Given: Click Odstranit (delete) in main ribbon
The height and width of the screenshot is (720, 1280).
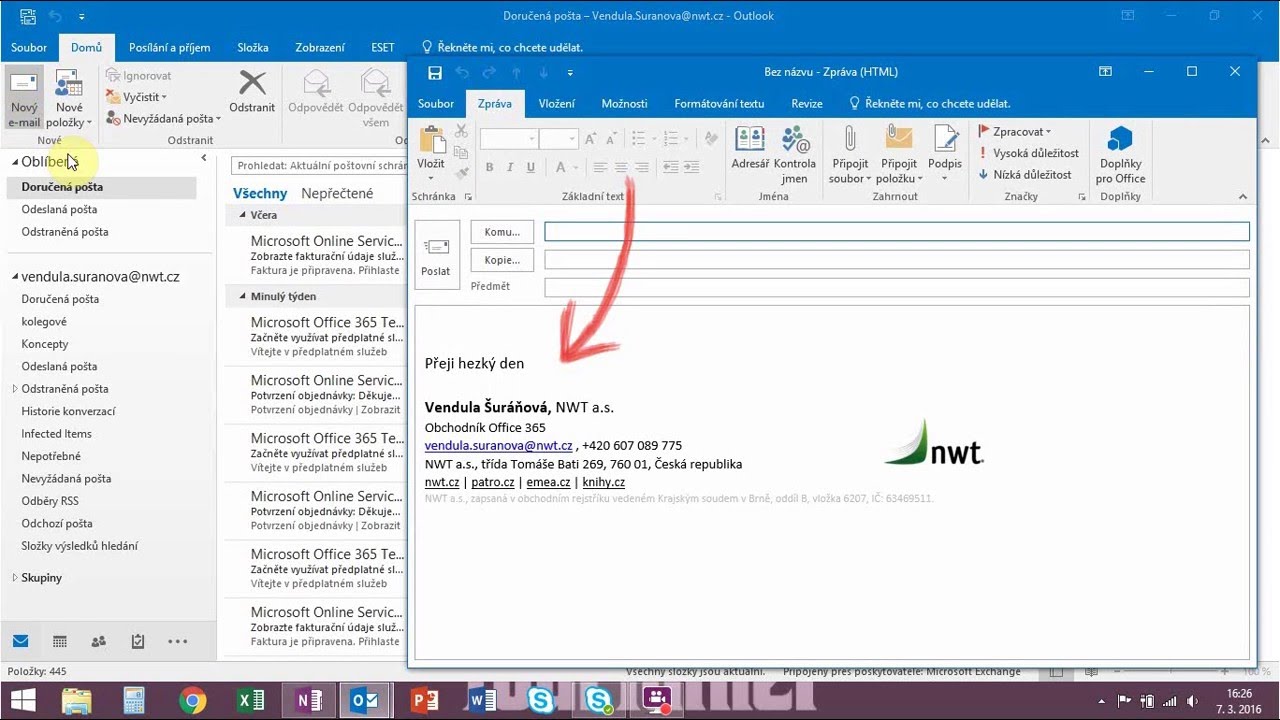Looking at the screenshot, I should click(252, 92).
